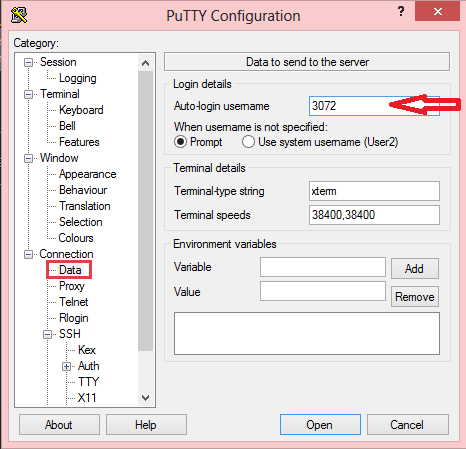Select the Data category
The height and width of the screenshot is (449, 466).
pos(70,270)
